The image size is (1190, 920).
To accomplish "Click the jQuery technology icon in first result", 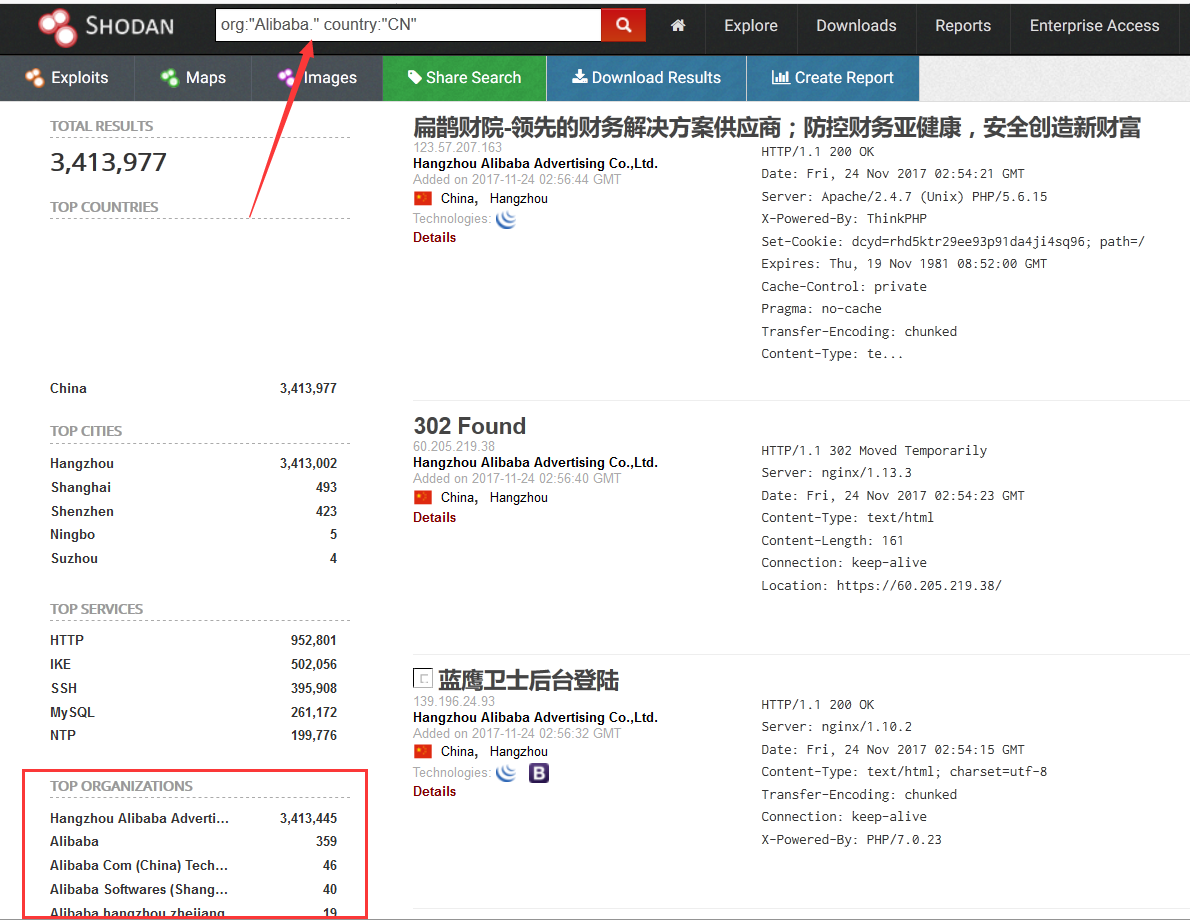I will (x=505, y=219).
